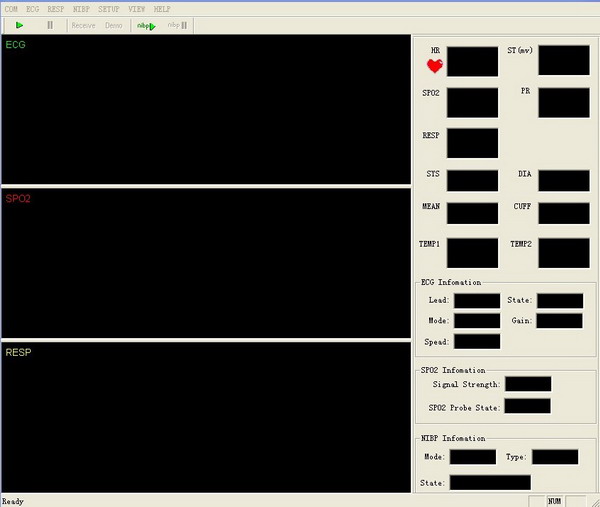Open the SETUP menu
Image resolution: width=600 pixels, height=507 pixels.
click(108, 8)
